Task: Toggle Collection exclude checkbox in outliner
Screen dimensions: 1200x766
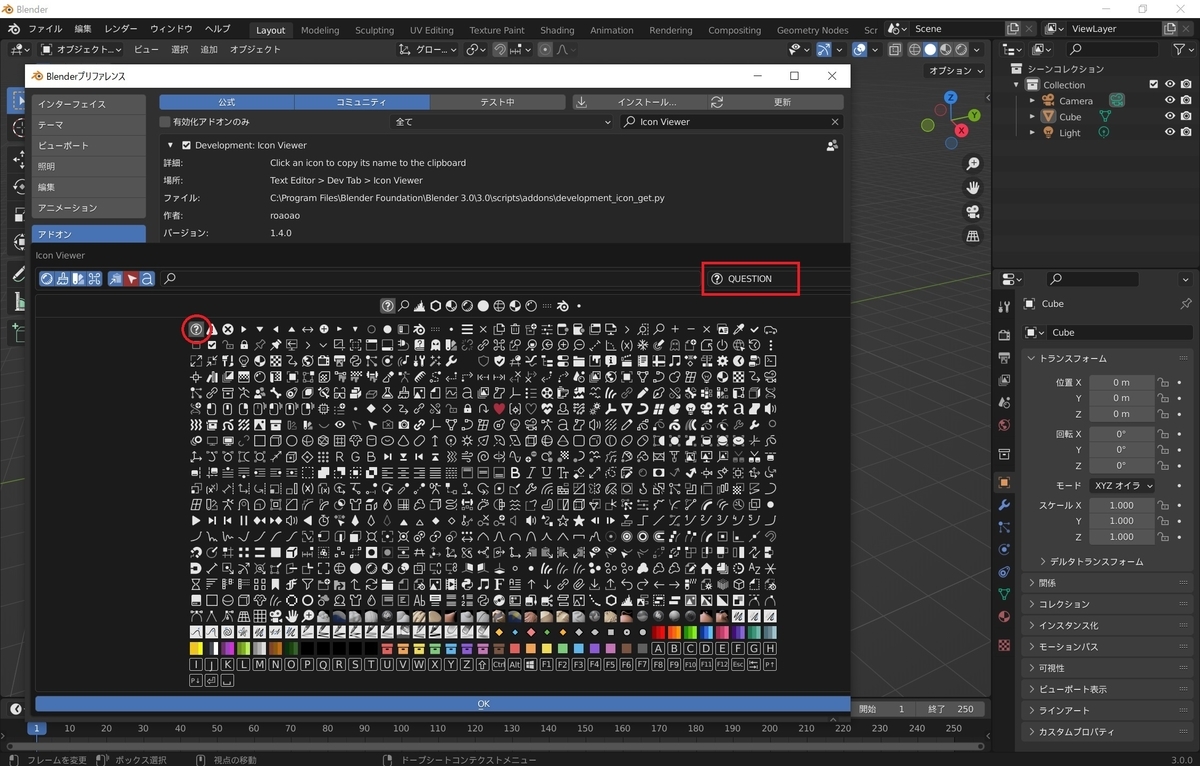Action: pyautogui.click(x=1153, y=85)
